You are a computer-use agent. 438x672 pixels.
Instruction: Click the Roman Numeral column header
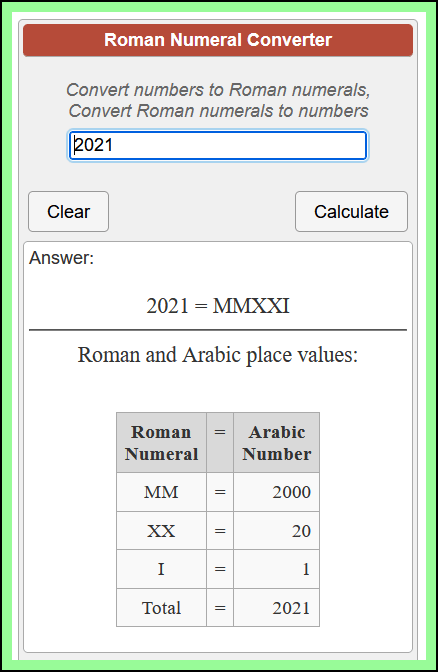[162, 443]
